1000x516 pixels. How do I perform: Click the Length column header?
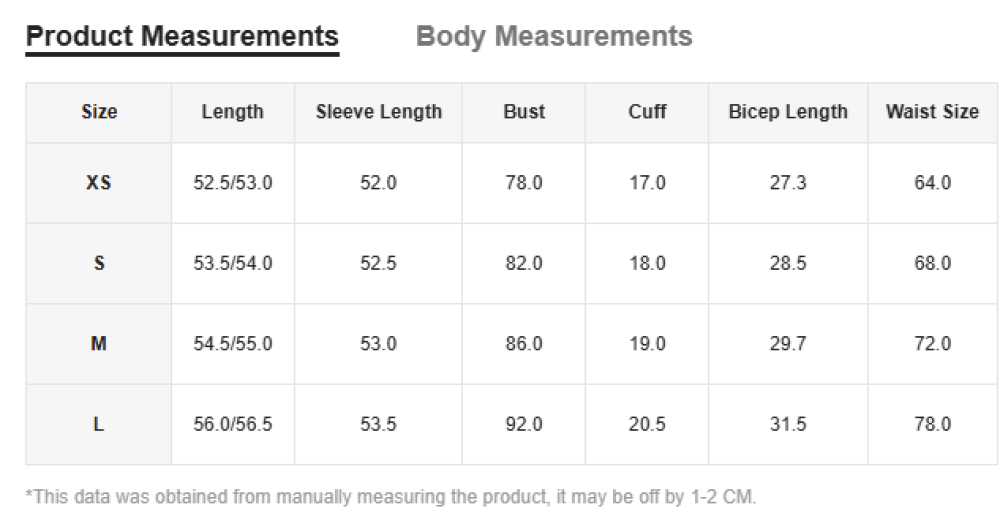[232, 112]
